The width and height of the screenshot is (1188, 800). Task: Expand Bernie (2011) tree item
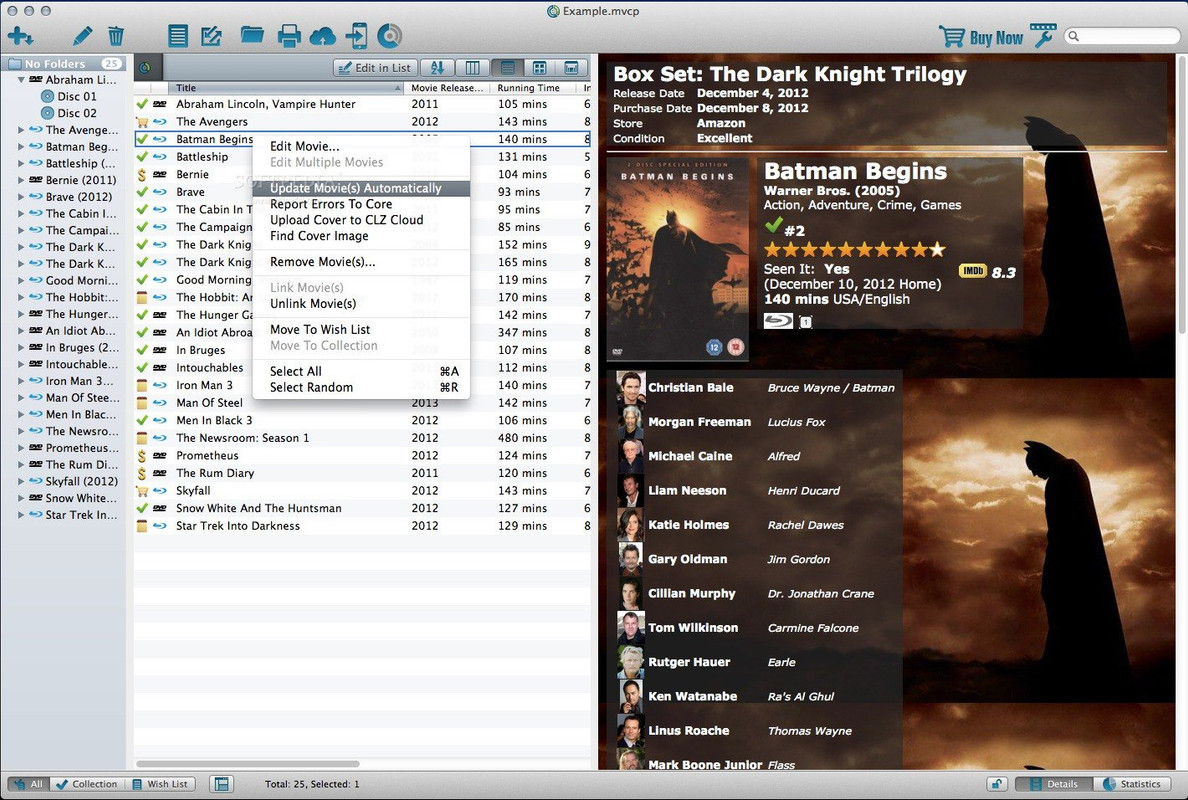click(x=21, y=180)
